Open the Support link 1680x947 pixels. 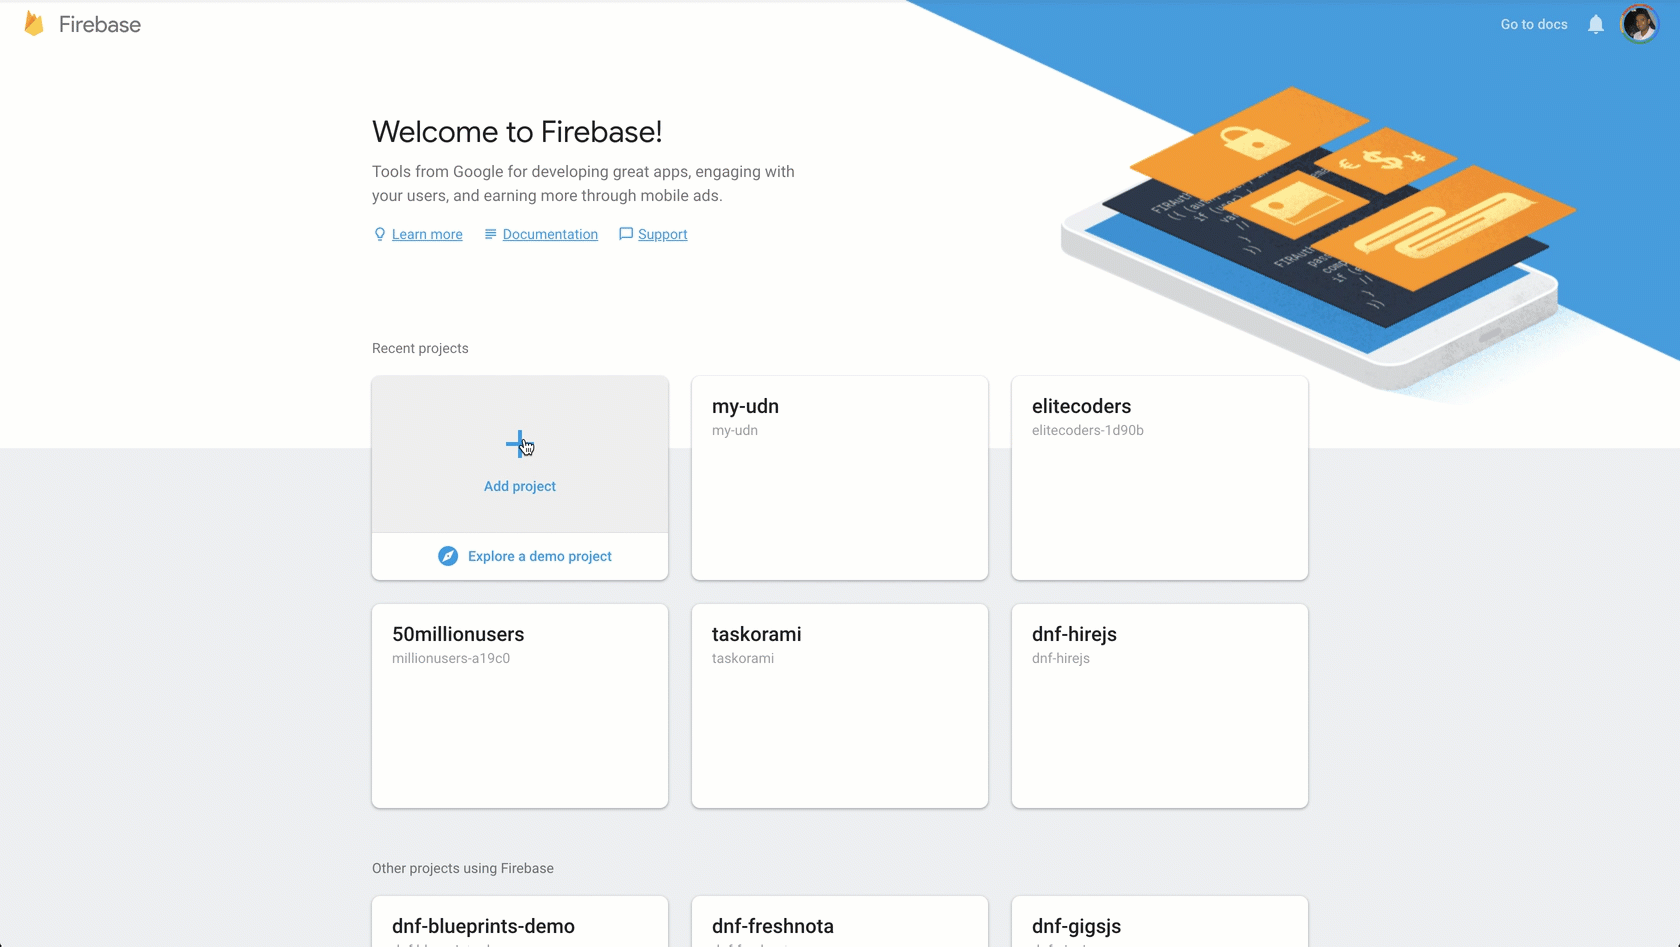click(x=662, y=234)
